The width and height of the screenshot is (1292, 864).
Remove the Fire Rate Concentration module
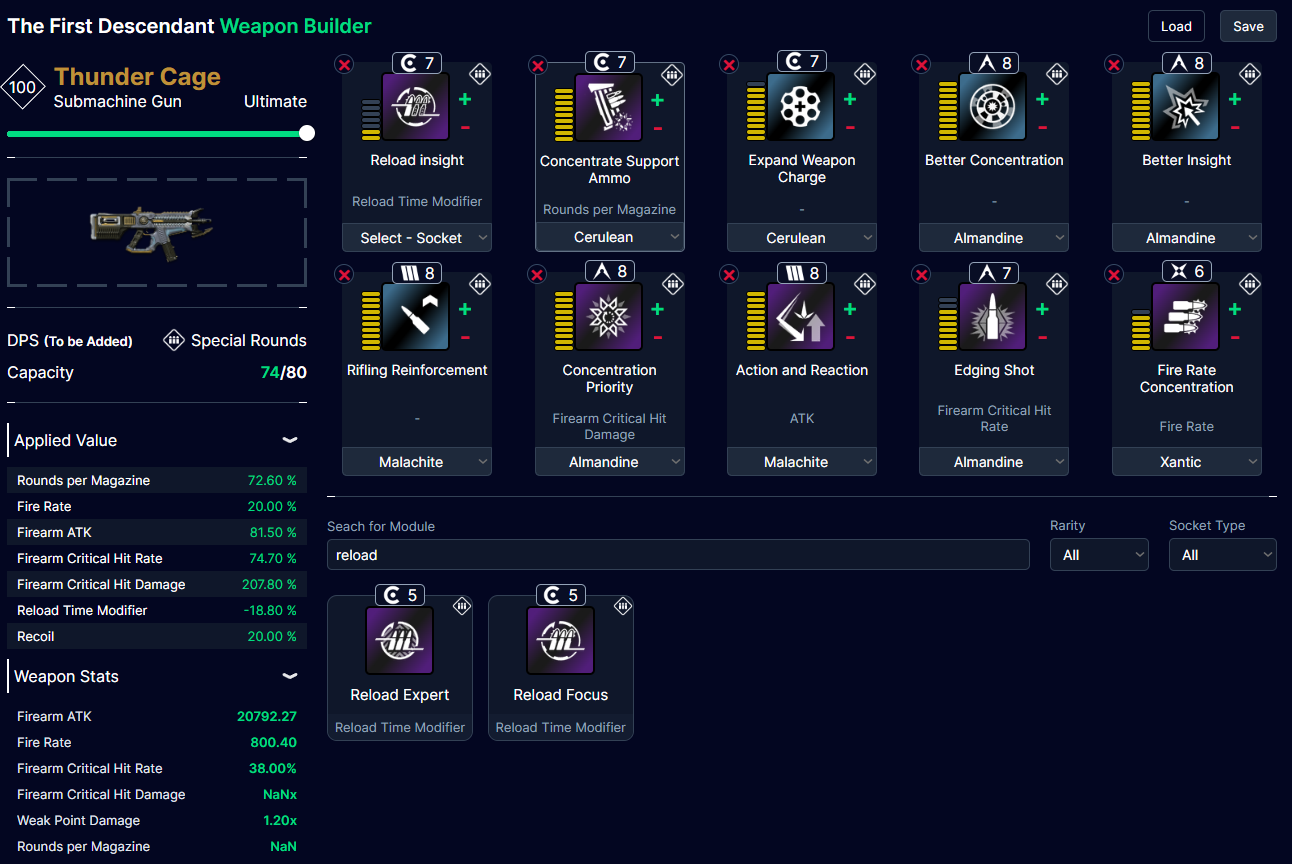click(x=1114, y=275)
